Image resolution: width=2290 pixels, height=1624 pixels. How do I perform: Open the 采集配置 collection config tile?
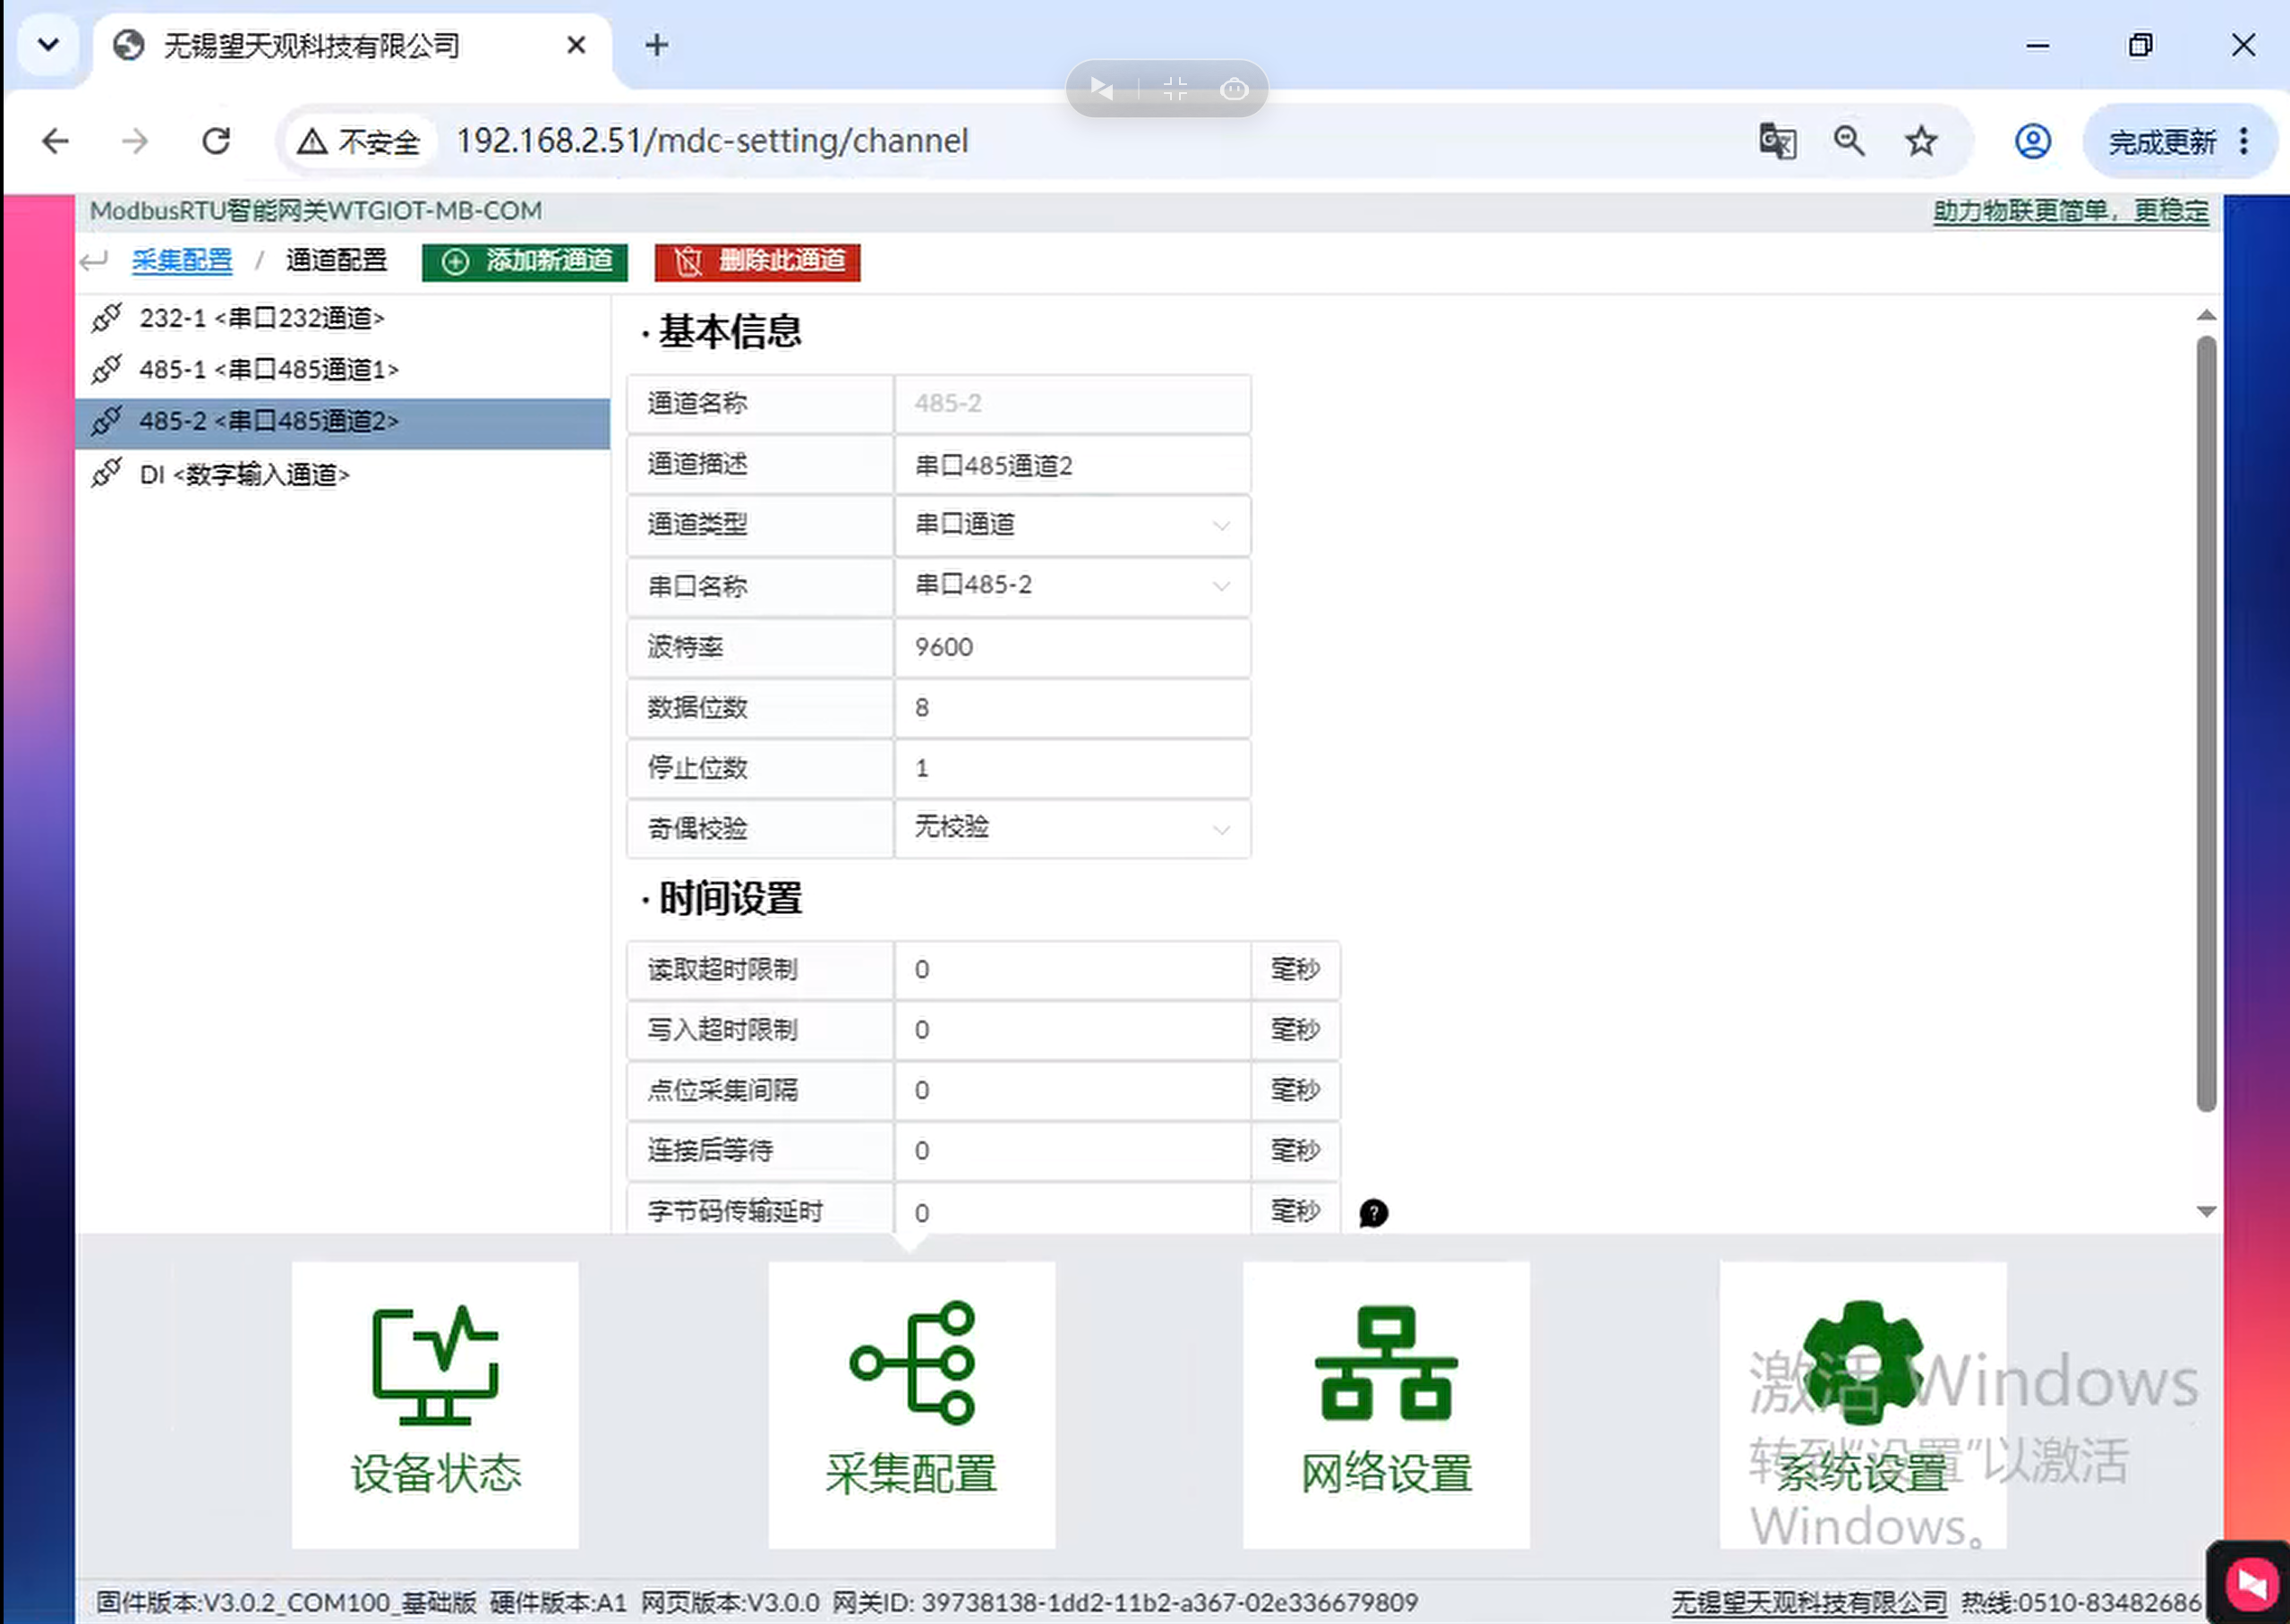pos(911,1404)
